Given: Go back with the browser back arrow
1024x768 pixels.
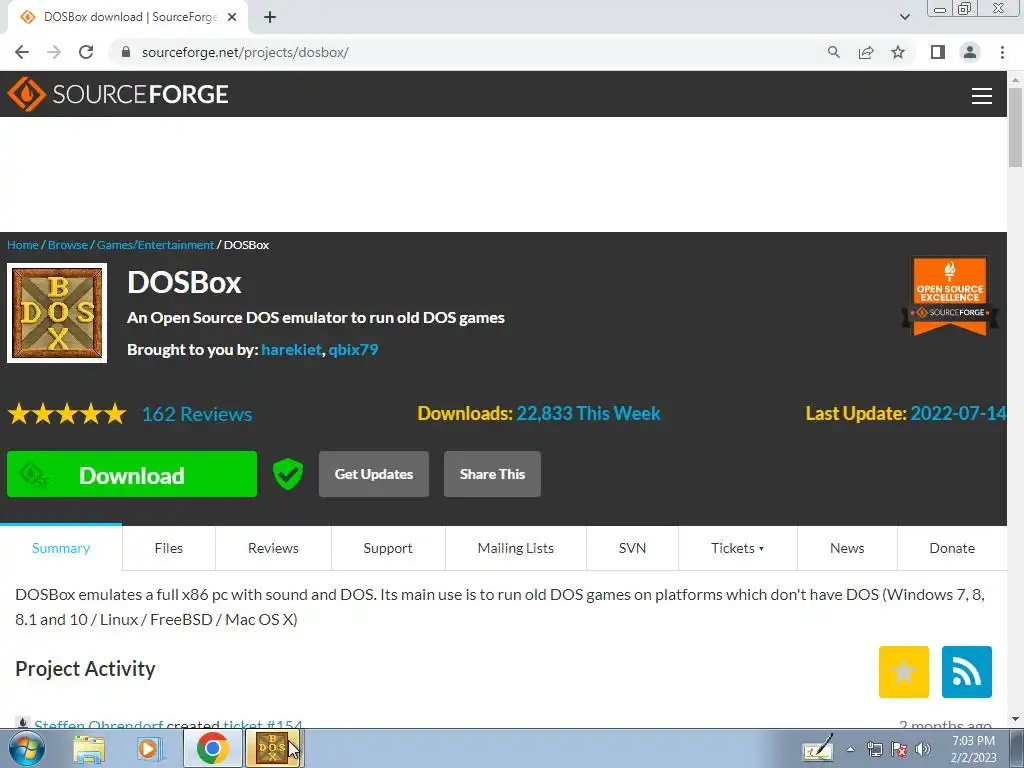Looking at the screenshot, I should [x=22, y=52].
